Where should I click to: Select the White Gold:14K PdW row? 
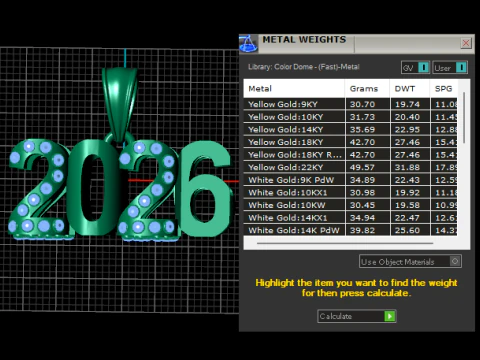point(350,230)
